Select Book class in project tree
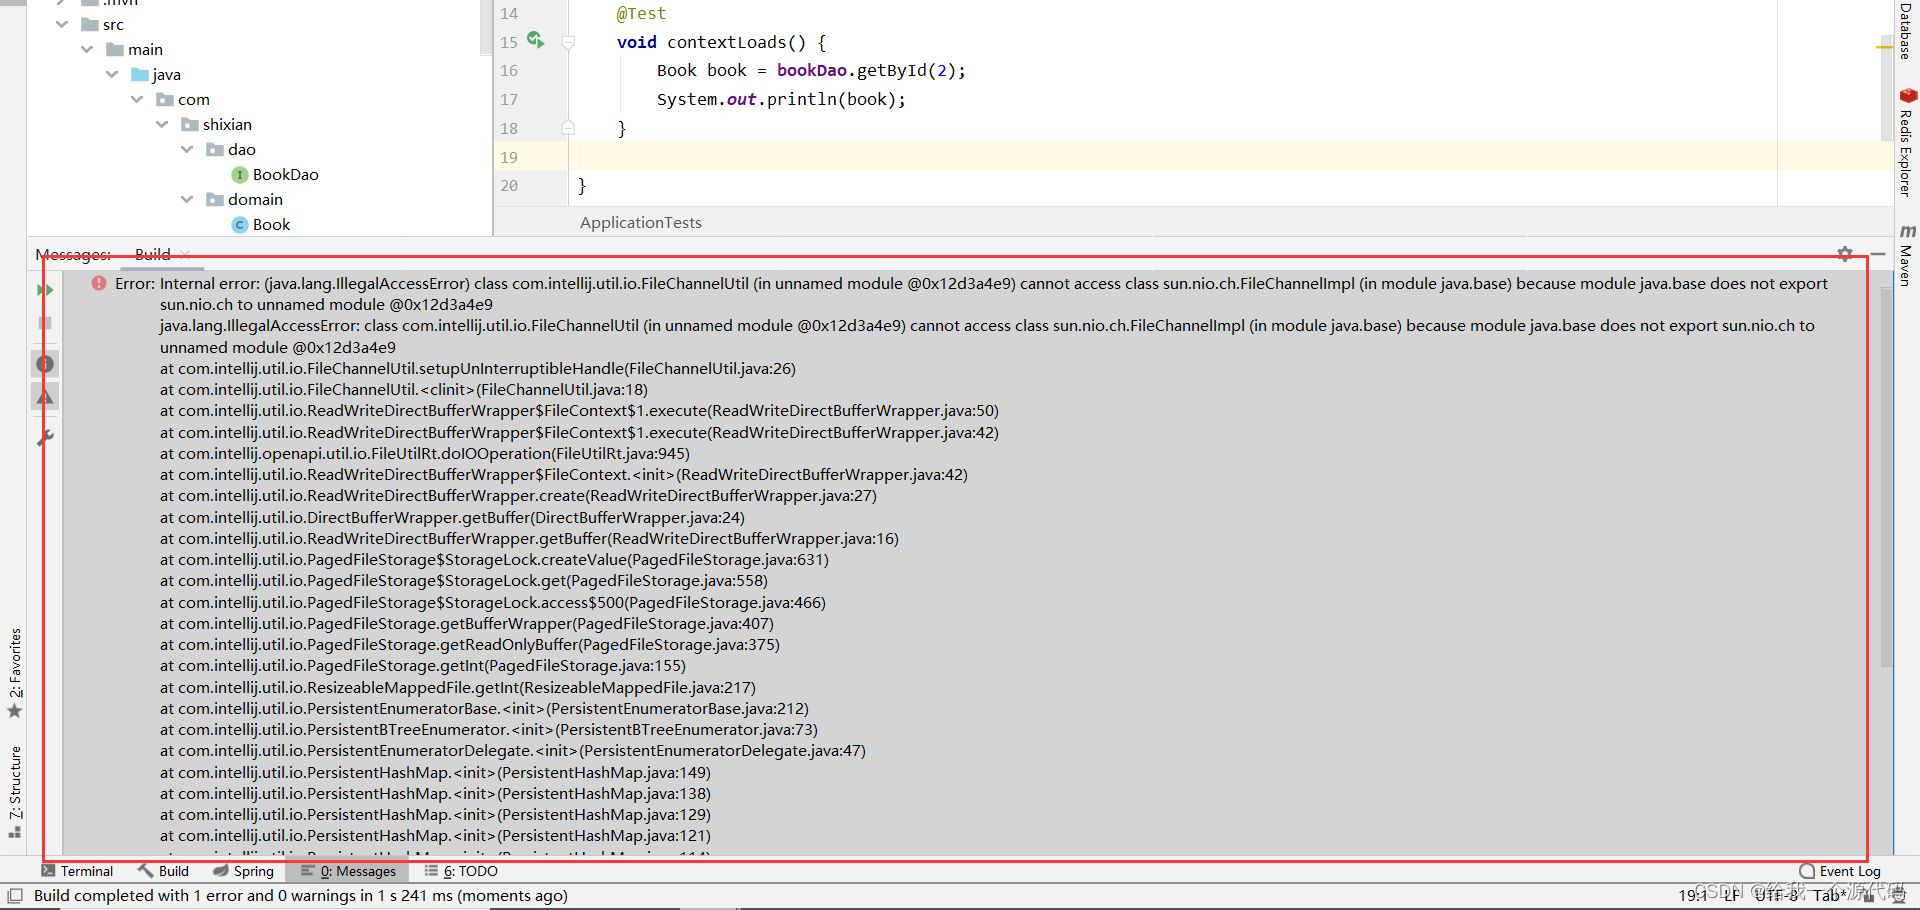Image resolution: width=1920 pixels, height=910 pixels. 261,224
